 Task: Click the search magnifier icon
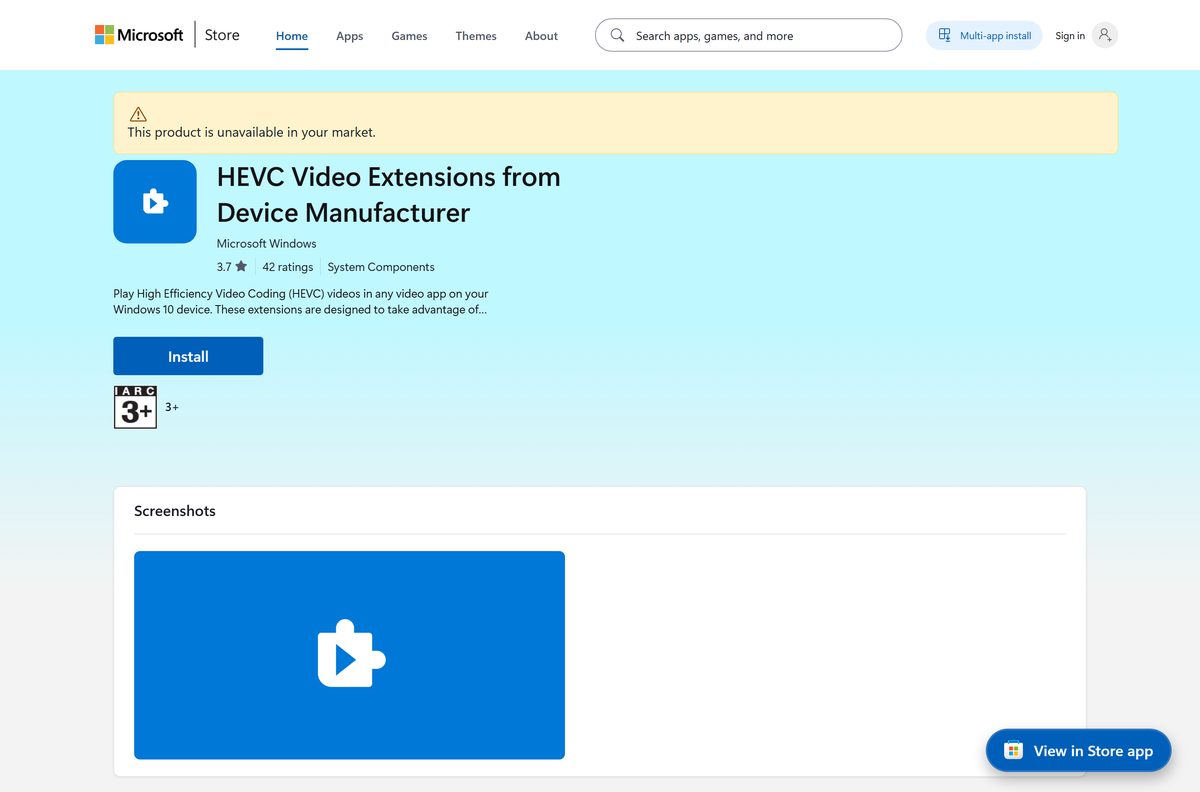point(617,35)
